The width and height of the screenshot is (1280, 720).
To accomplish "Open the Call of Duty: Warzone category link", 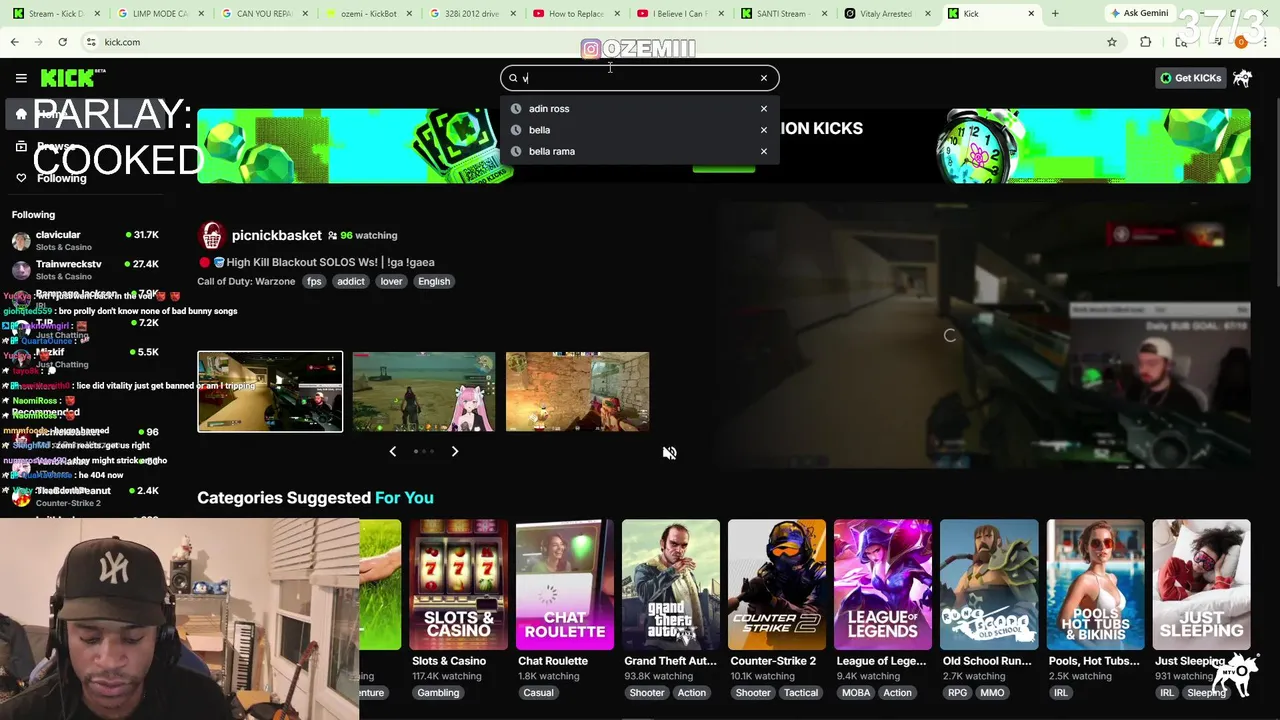I will coord(246,281).
